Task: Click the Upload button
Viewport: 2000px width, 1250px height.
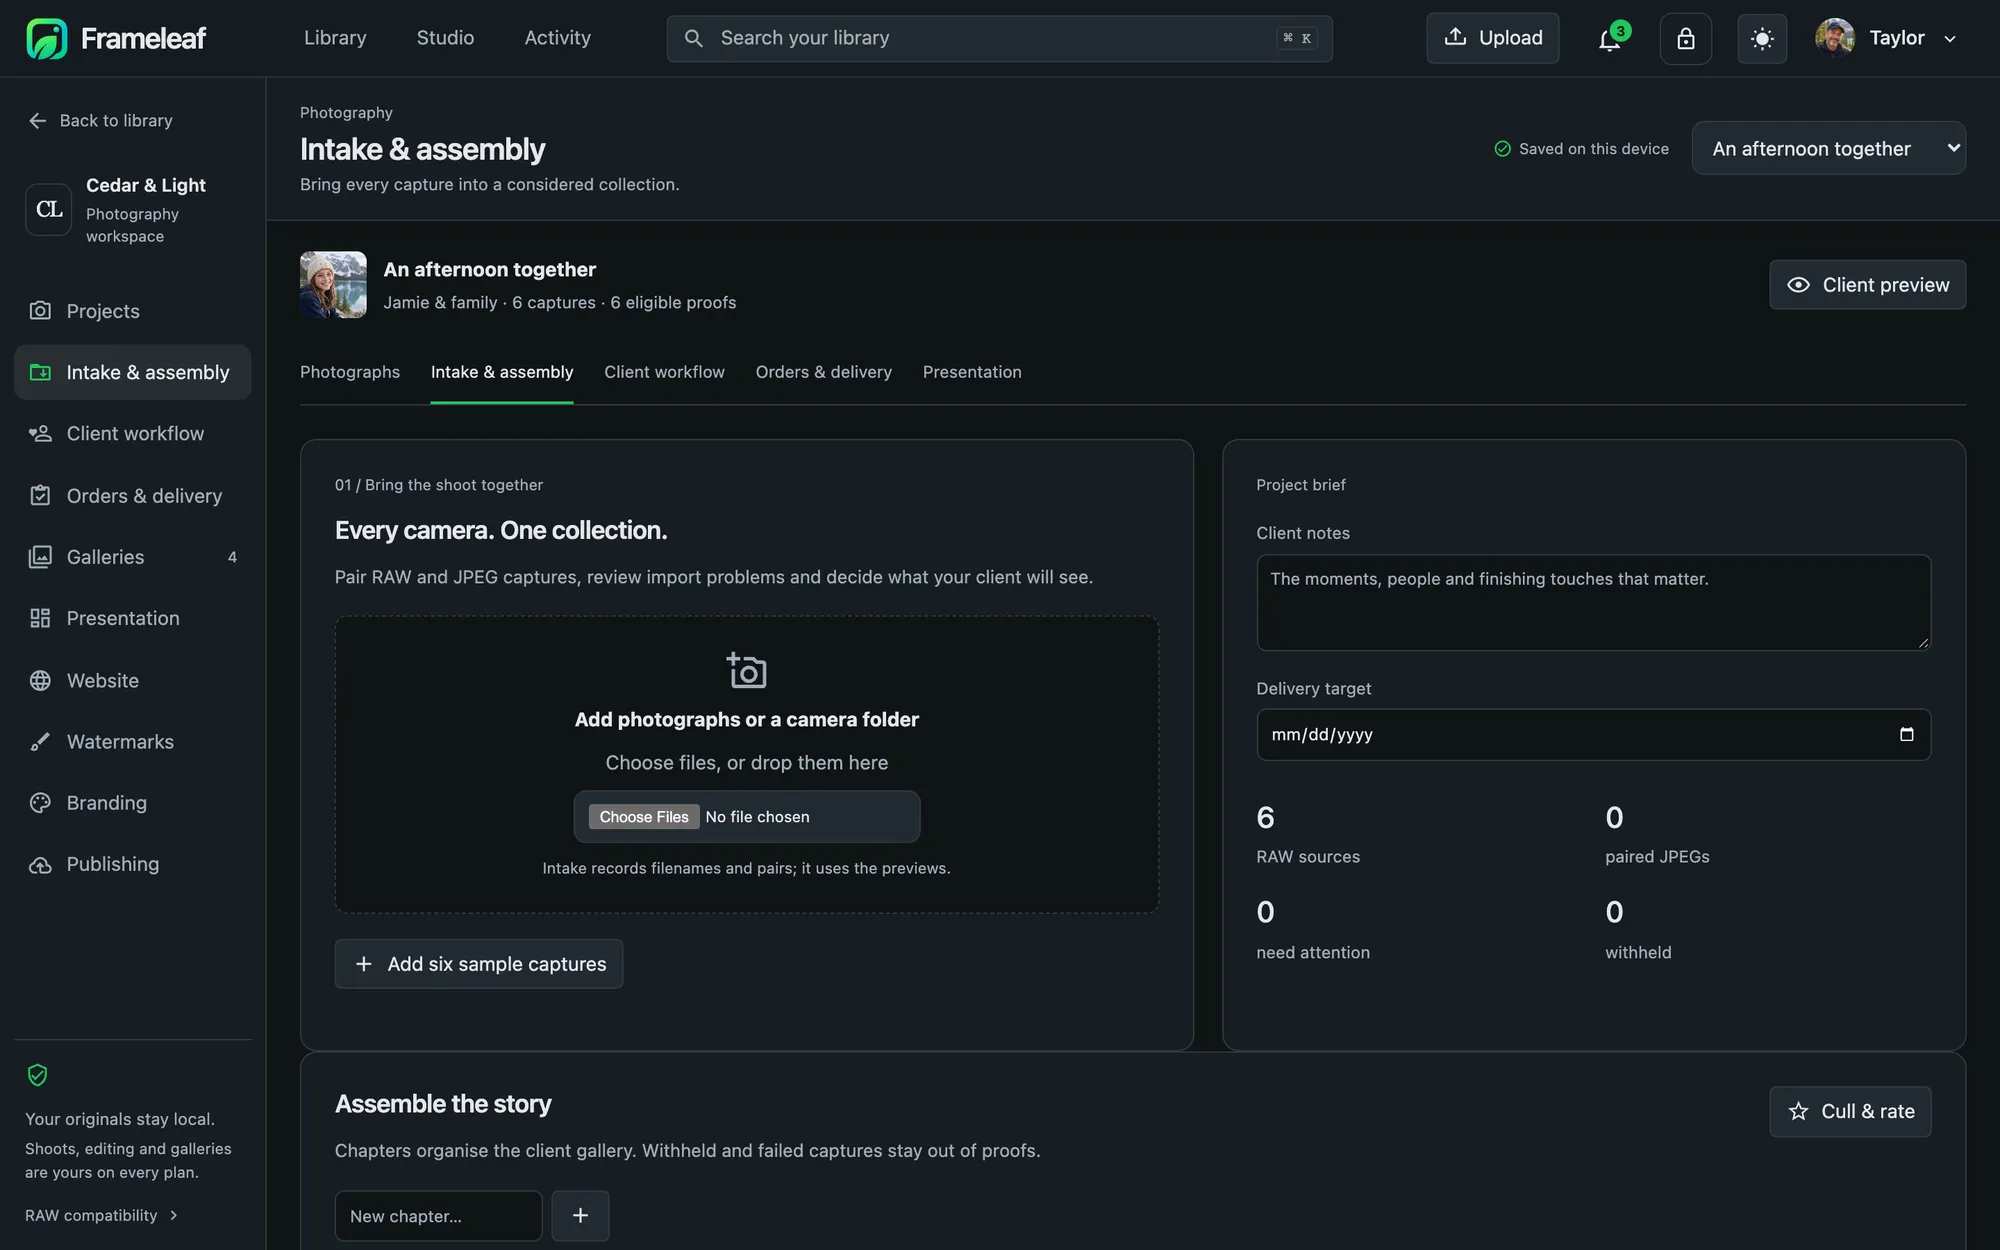Action: (x=1492, y=38)
